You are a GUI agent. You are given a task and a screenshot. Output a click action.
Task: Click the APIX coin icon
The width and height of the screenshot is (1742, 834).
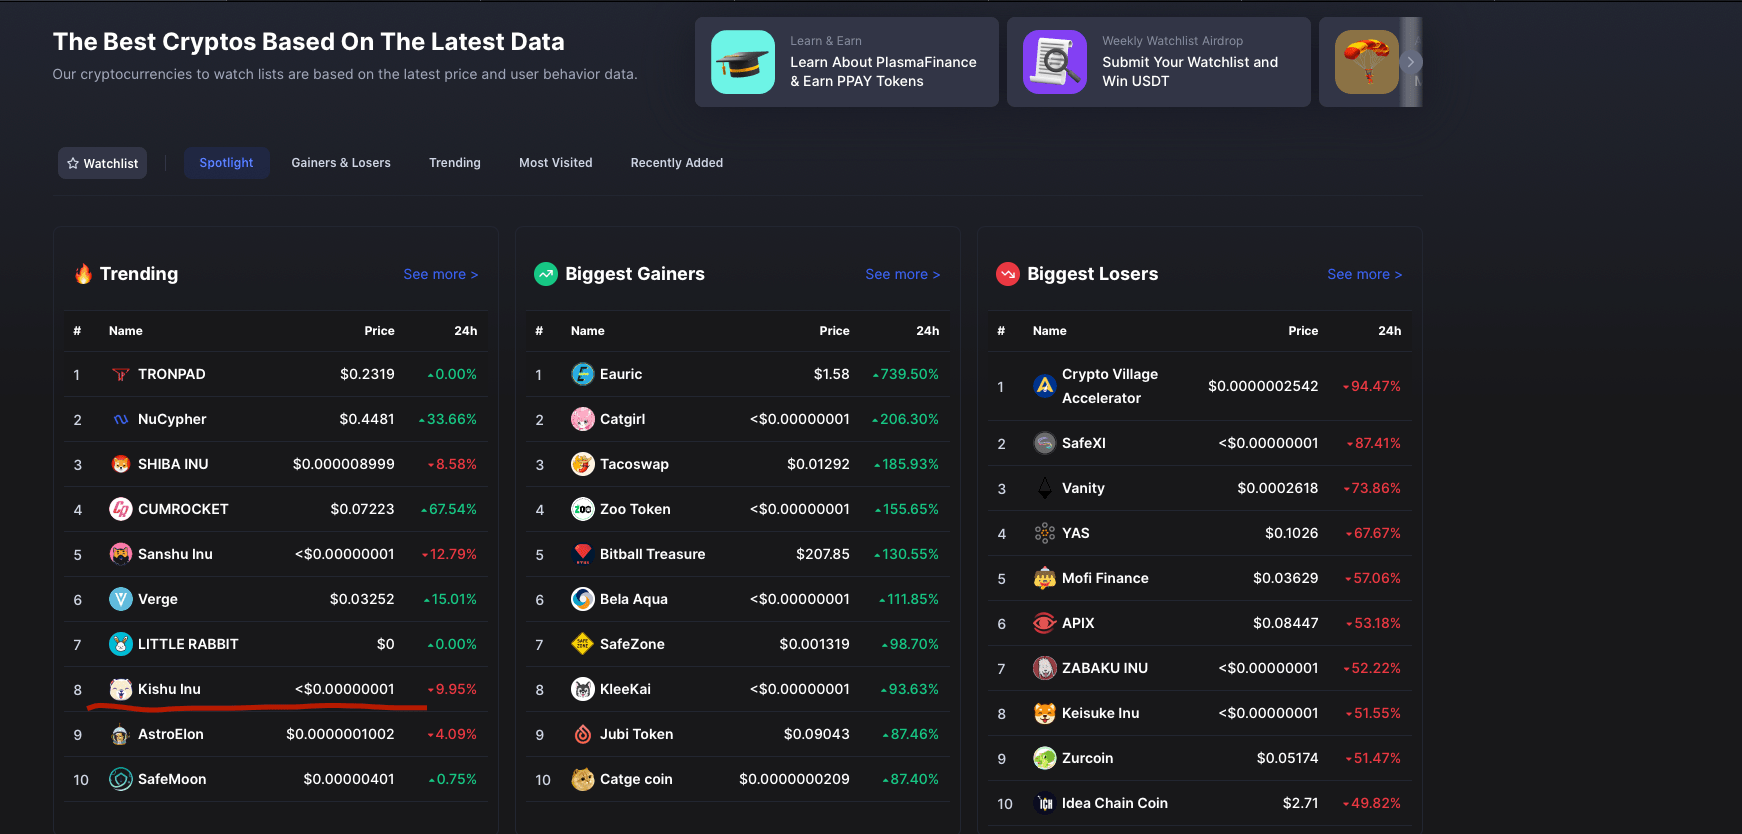[x=1045, y=623]
